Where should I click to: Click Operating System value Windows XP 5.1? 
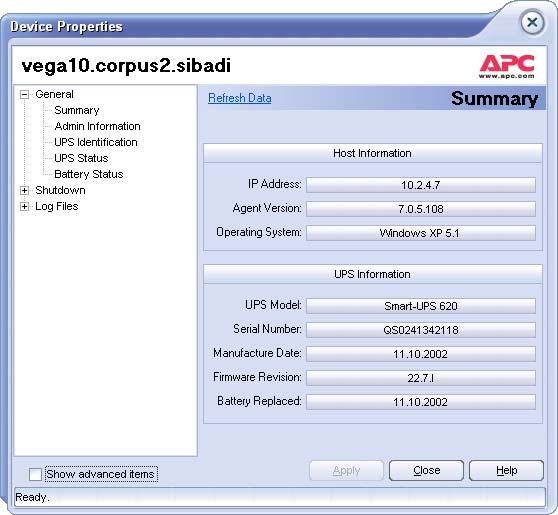(421, 233)
